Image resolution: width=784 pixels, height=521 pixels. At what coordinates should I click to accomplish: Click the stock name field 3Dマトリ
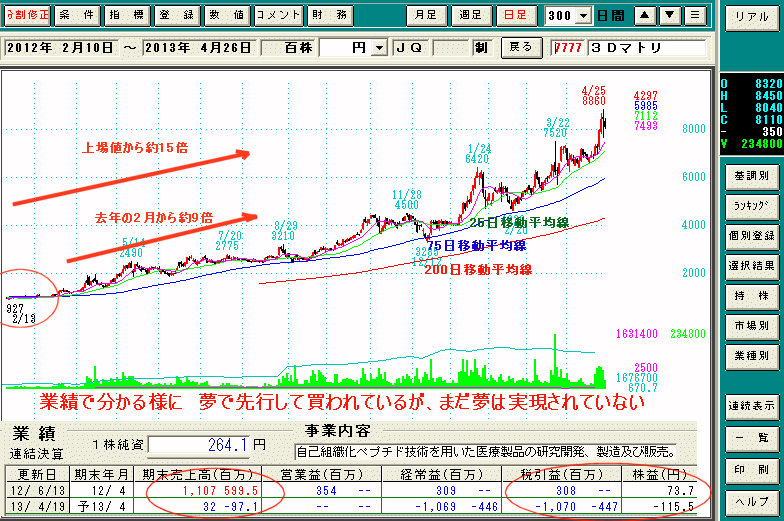pyautogui.click(x=646, y=48)
